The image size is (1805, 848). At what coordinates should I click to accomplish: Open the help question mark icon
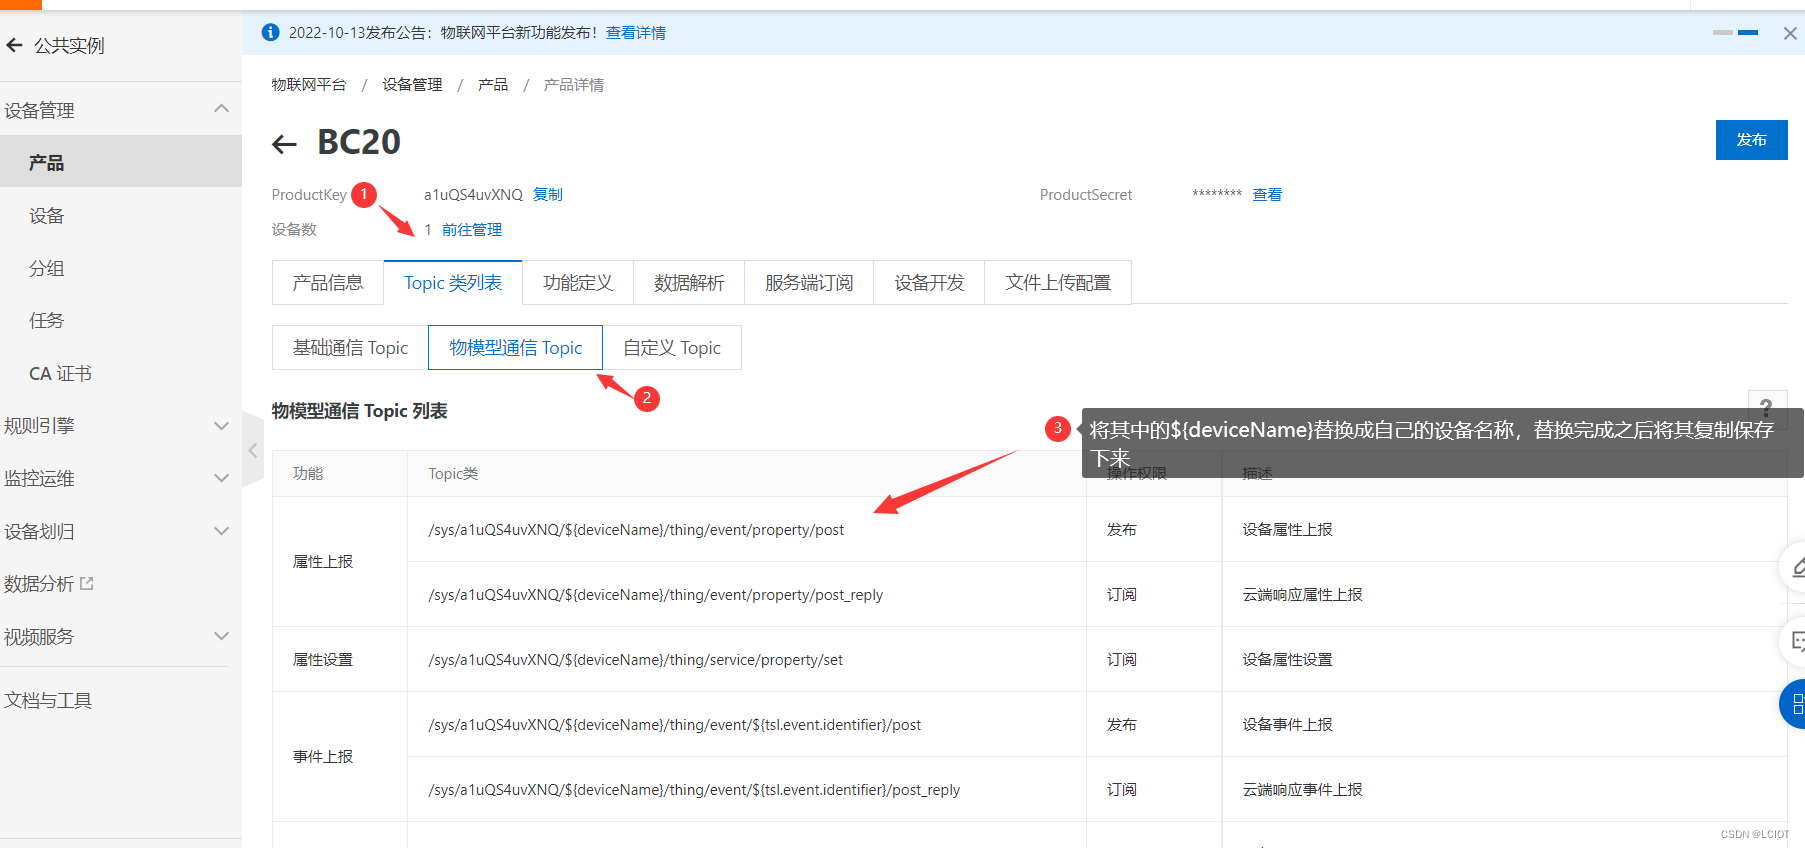(1766, 407)
